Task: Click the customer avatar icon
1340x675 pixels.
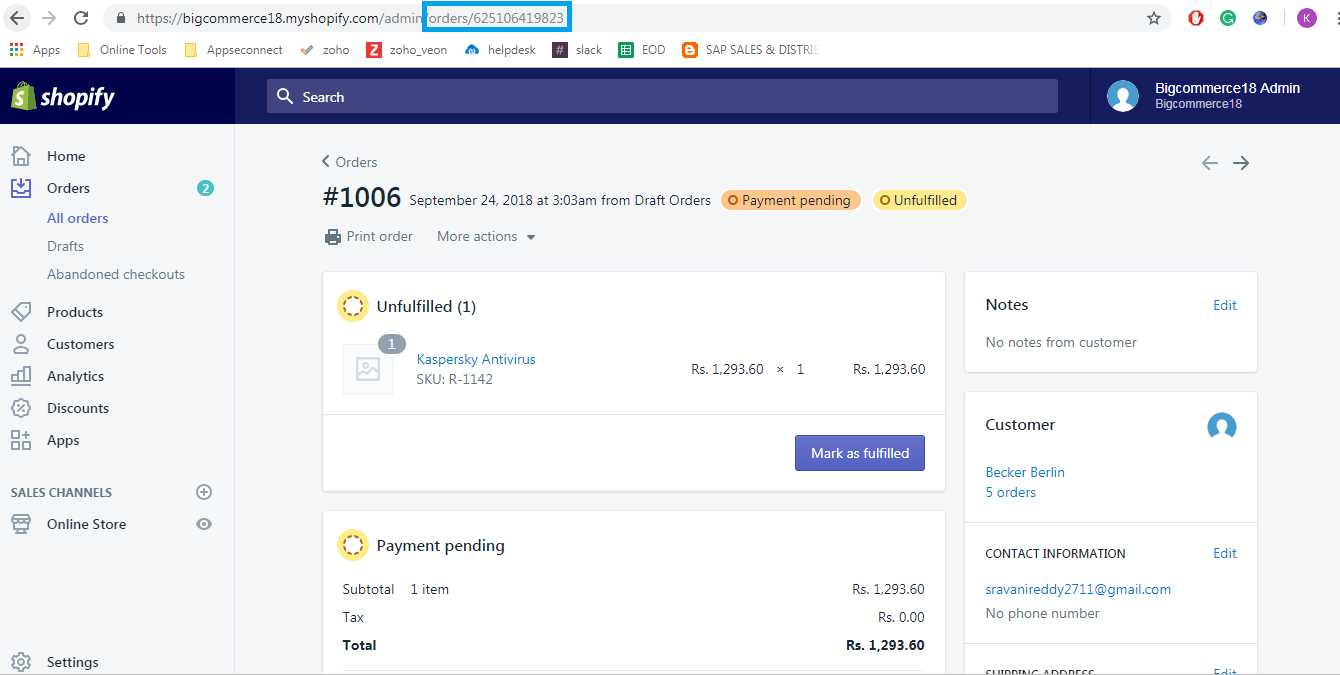Action: (x=1222, y=427)
